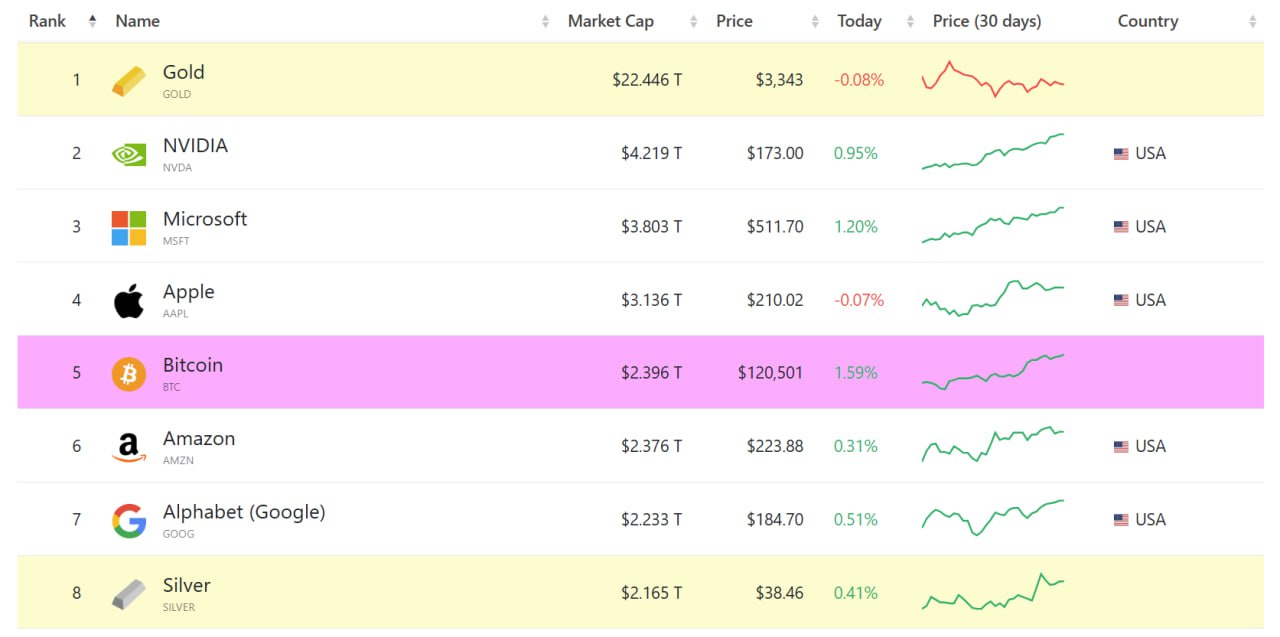The image size is (1280, 637).
Task: Click the USA flag in NVIDIA row
Action: point(1121,154)
